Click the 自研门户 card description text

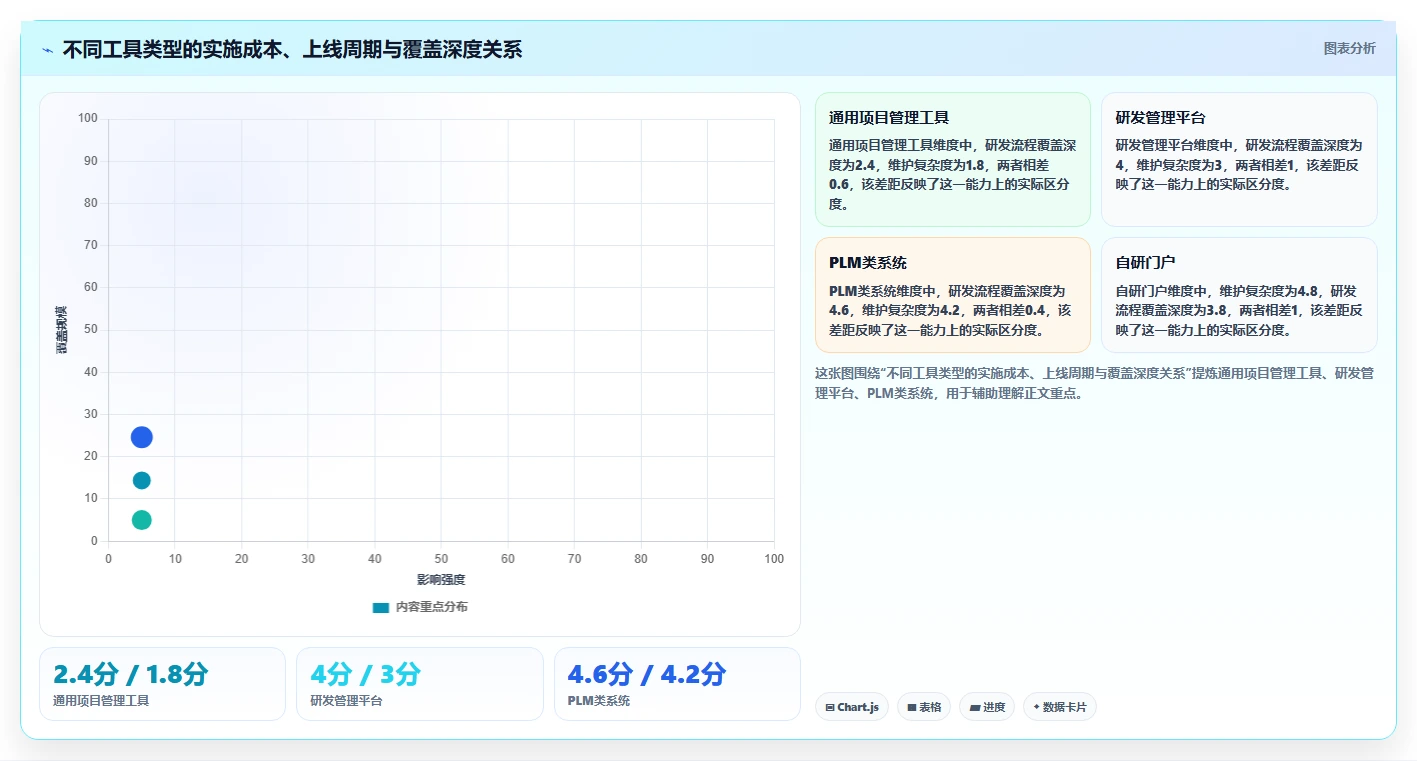[1239, 310]
